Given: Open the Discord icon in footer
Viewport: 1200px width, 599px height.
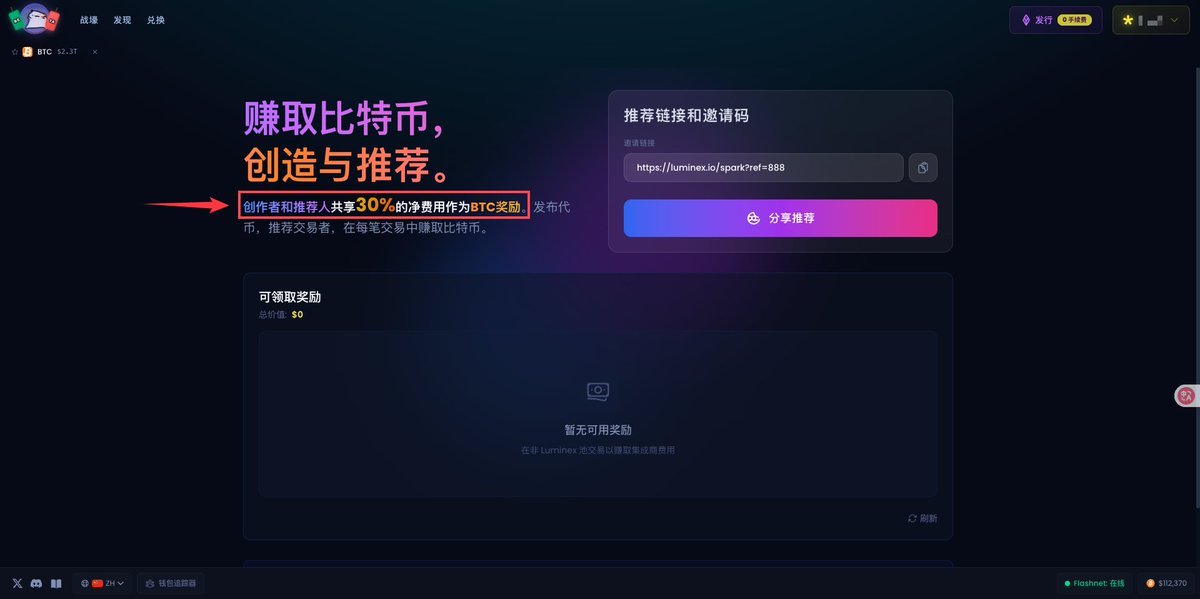Looking at the screenshot, I should pyautogui.click(x=37, y=583).
